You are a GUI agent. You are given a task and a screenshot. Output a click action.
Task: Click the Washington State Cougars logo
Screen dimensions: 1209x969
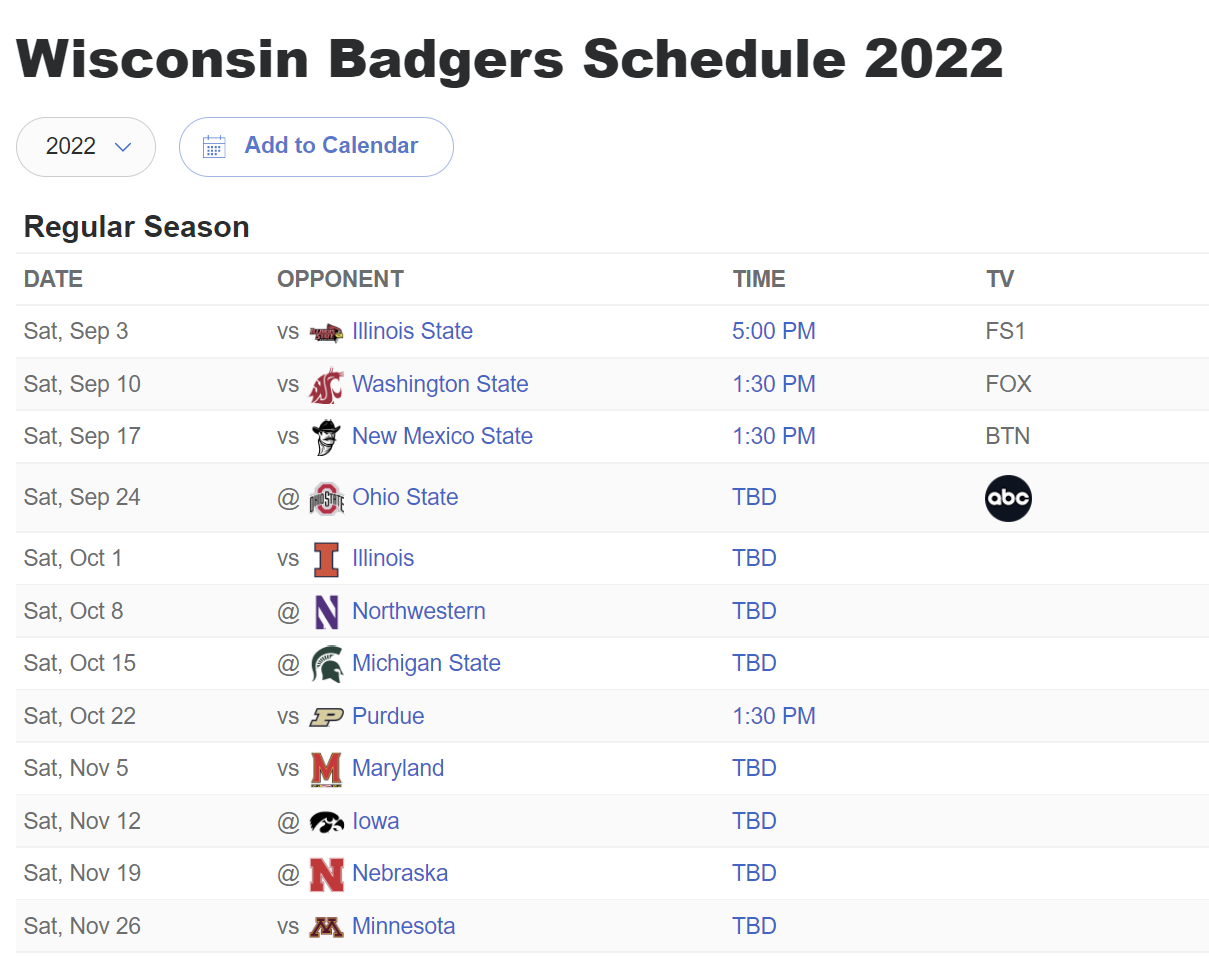tap(326, 385)
